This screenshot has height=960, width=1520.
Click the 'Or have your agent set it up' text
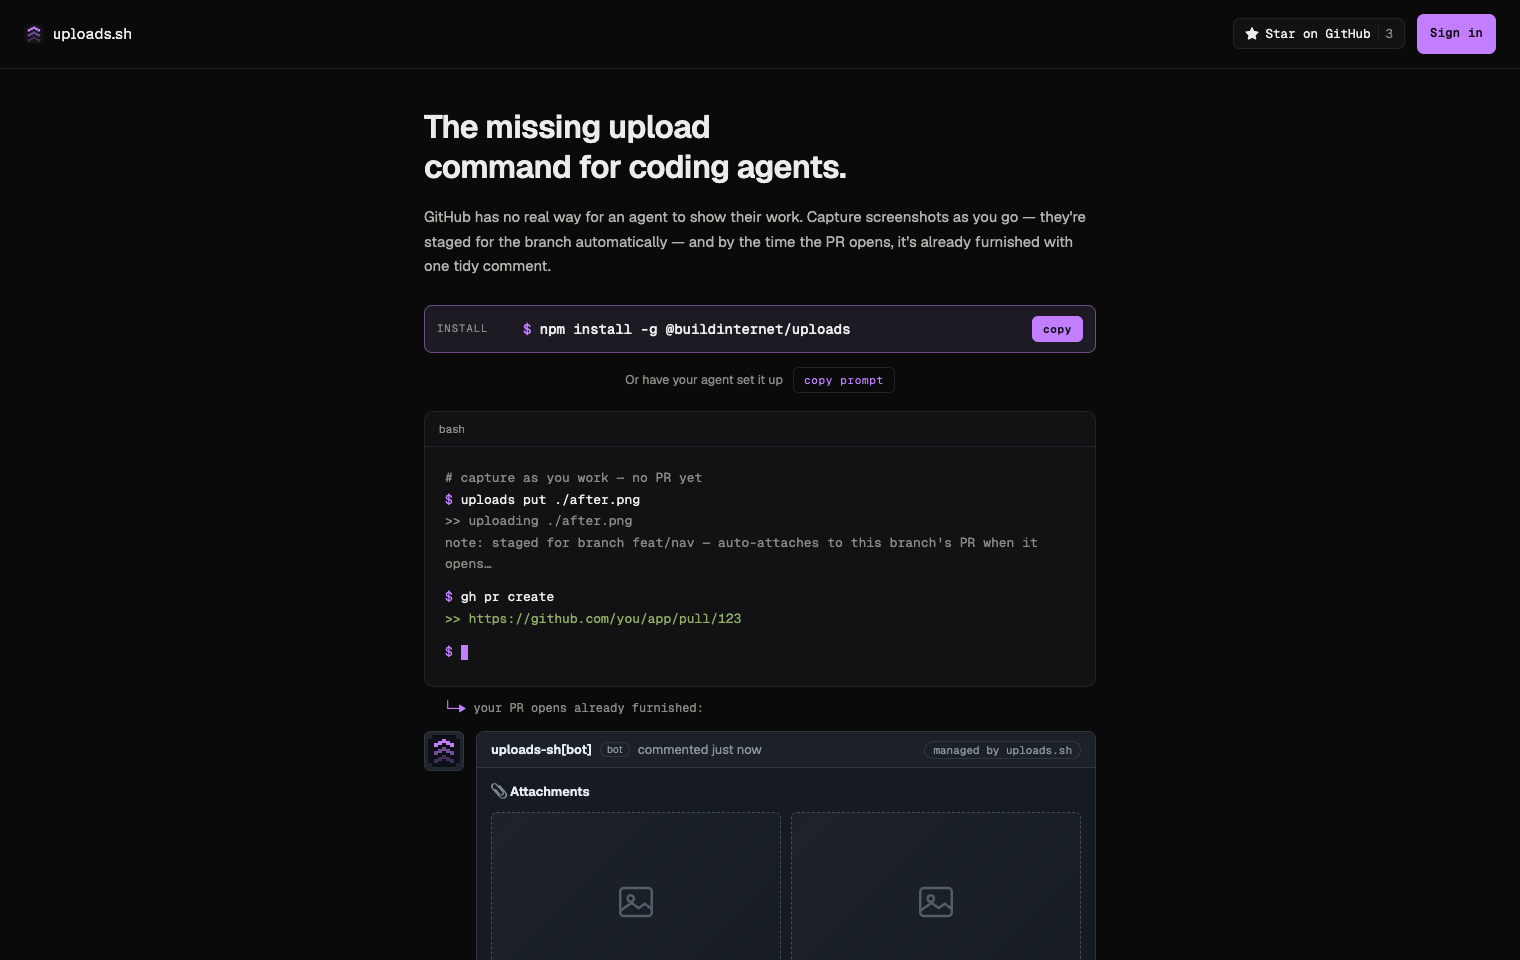pyautogui.click(x=704, y=380)
